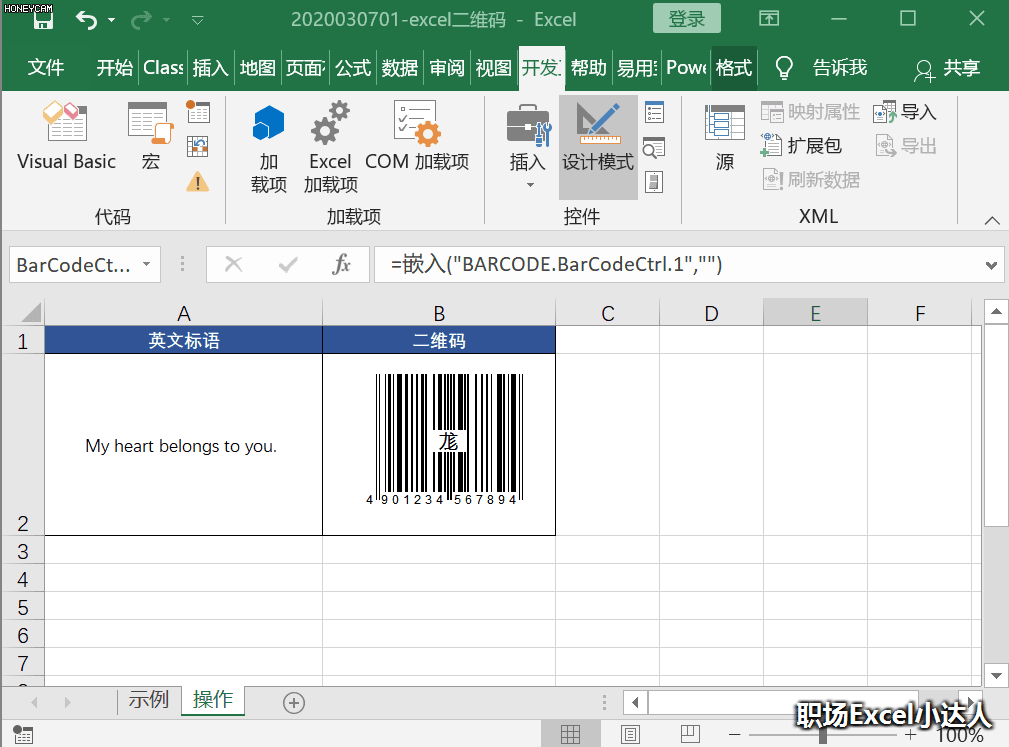This screenshot has height=747, width=1009.
Task: Open the Name Box dropdown arrow
Action: (x=147, y=264)
